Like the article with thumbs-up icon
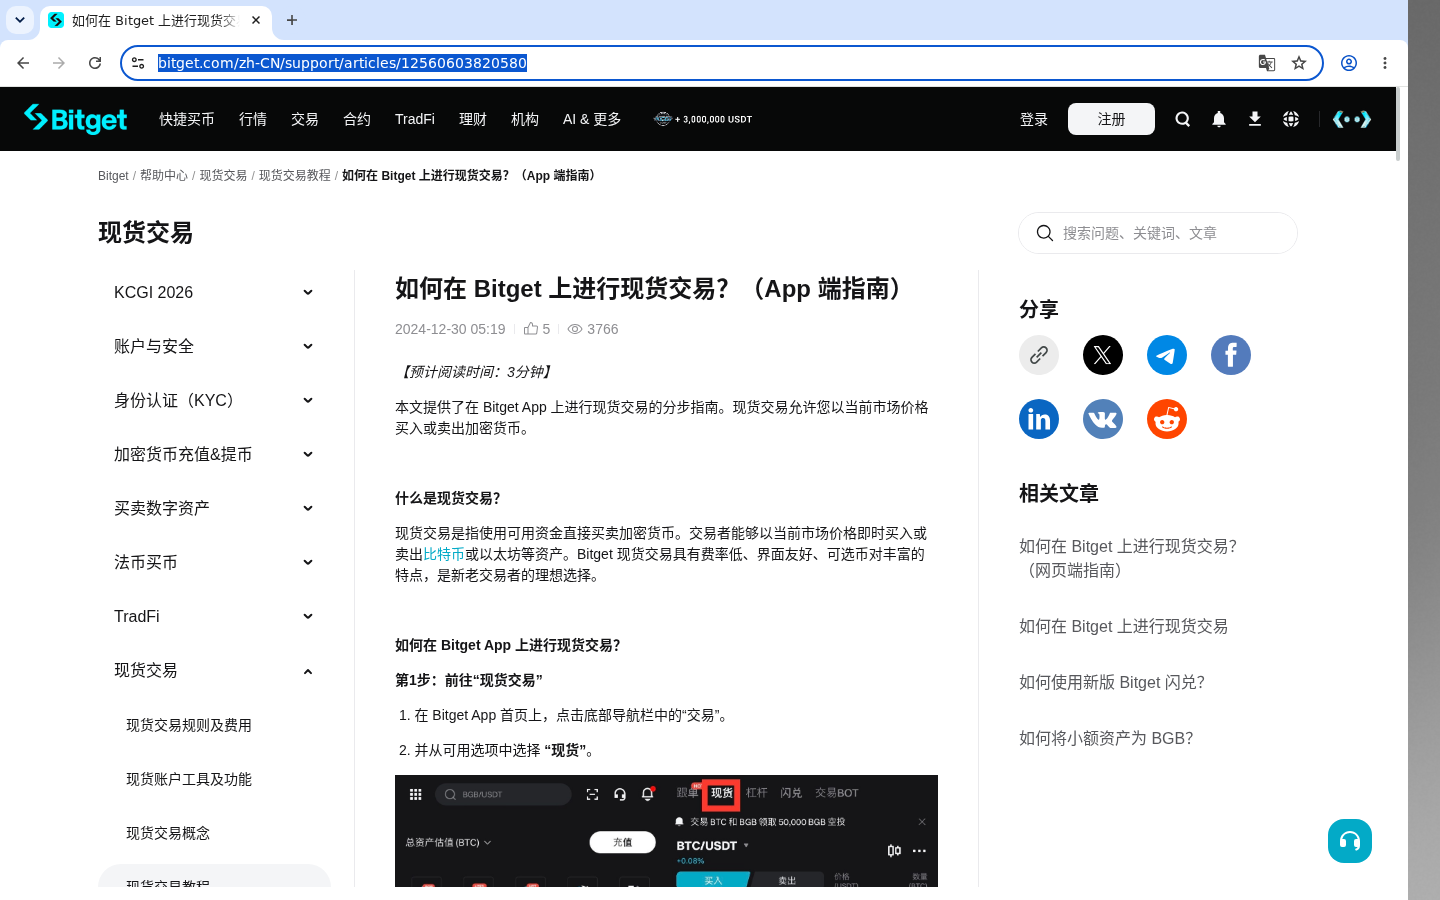The image size is (1440, 900). click(531, 329)
